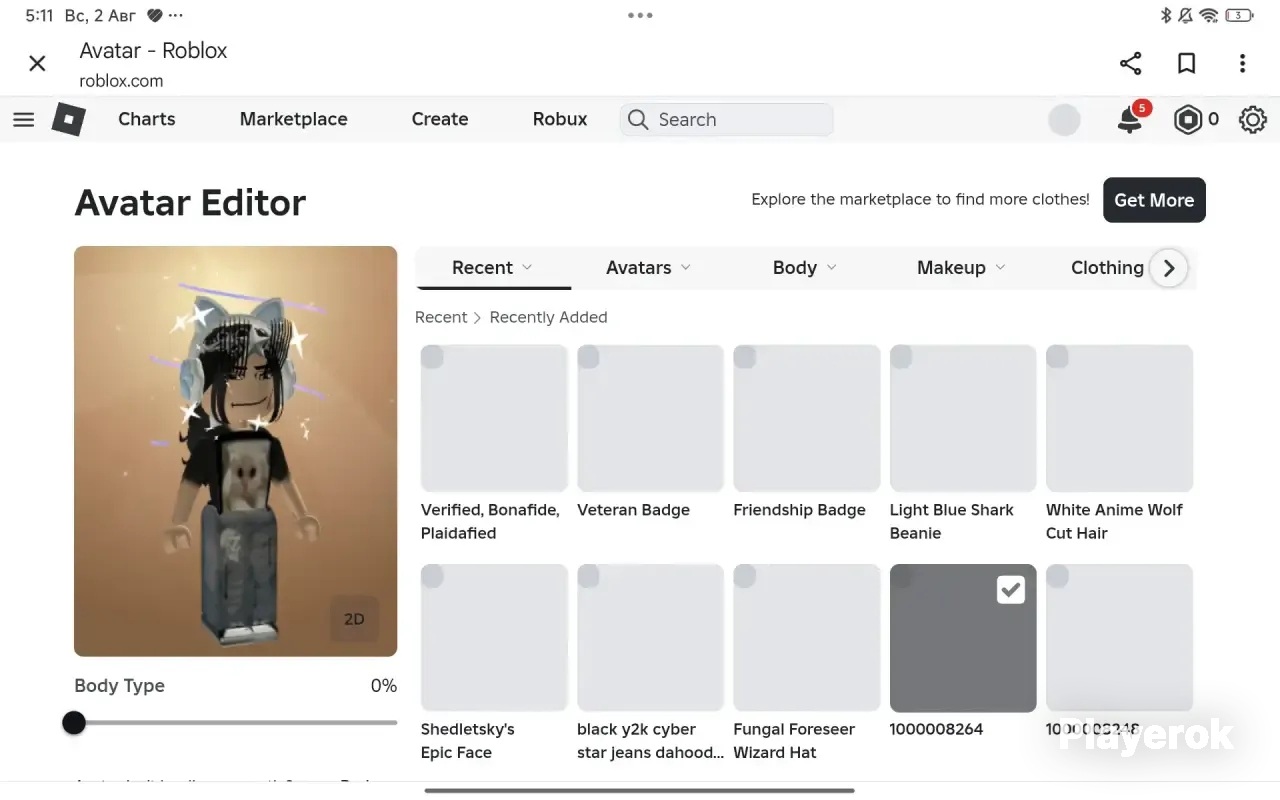Open the Charts page
The height and width of the screenshot is (800, 1280).
coord(147,119)
